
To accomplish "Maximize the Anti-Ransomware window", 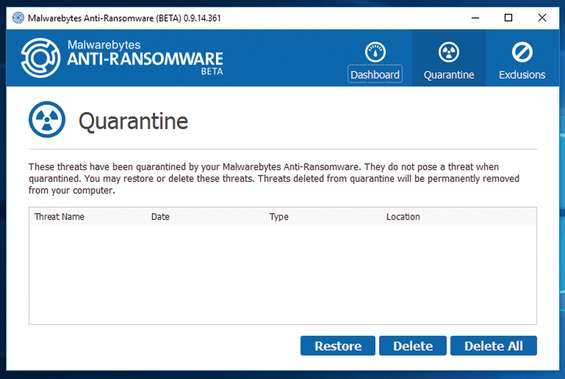I will click(508, 18).
